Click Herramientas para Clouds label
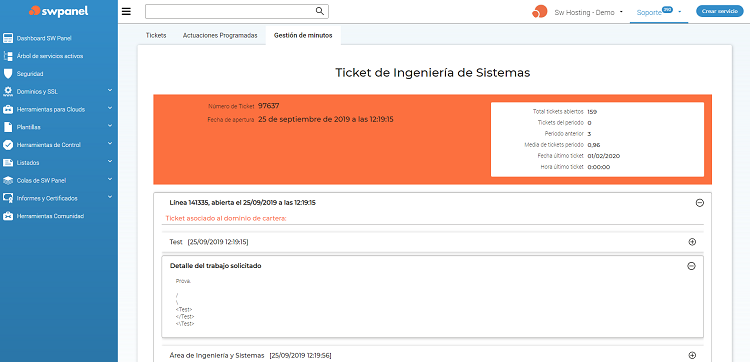Image resolution: width=750 pixels, height=362 pixels. click(x=50, y=110)
